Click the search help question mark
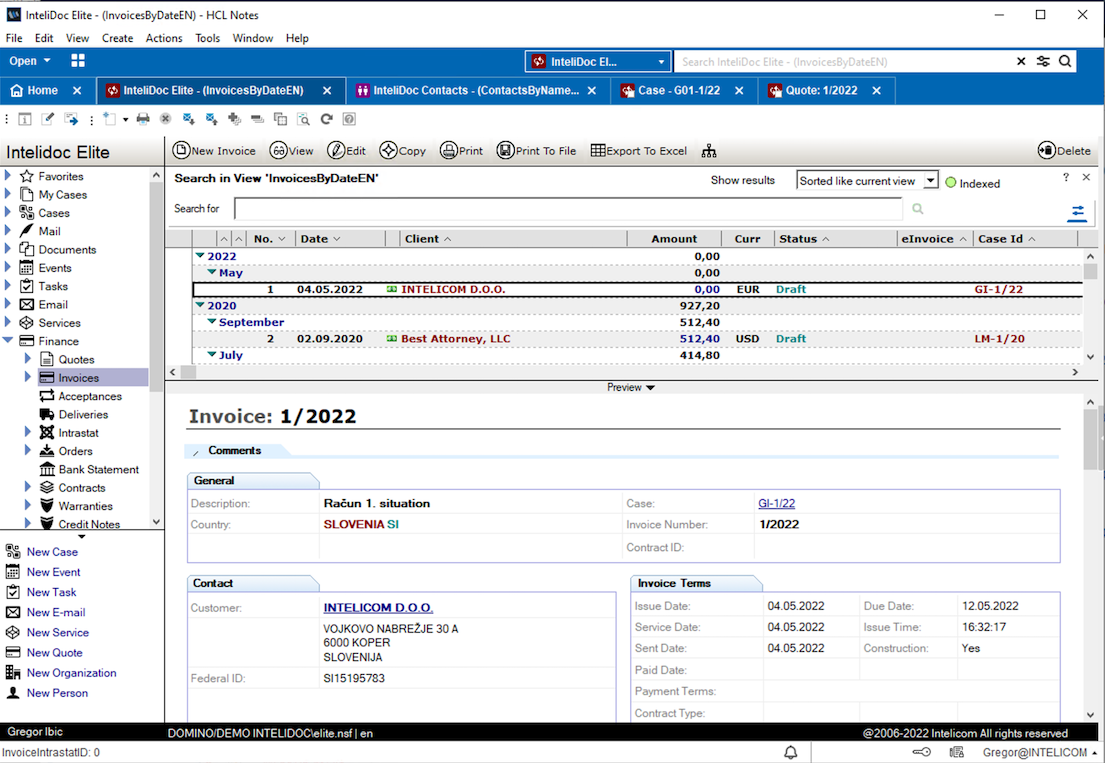 coord(1066,178)
